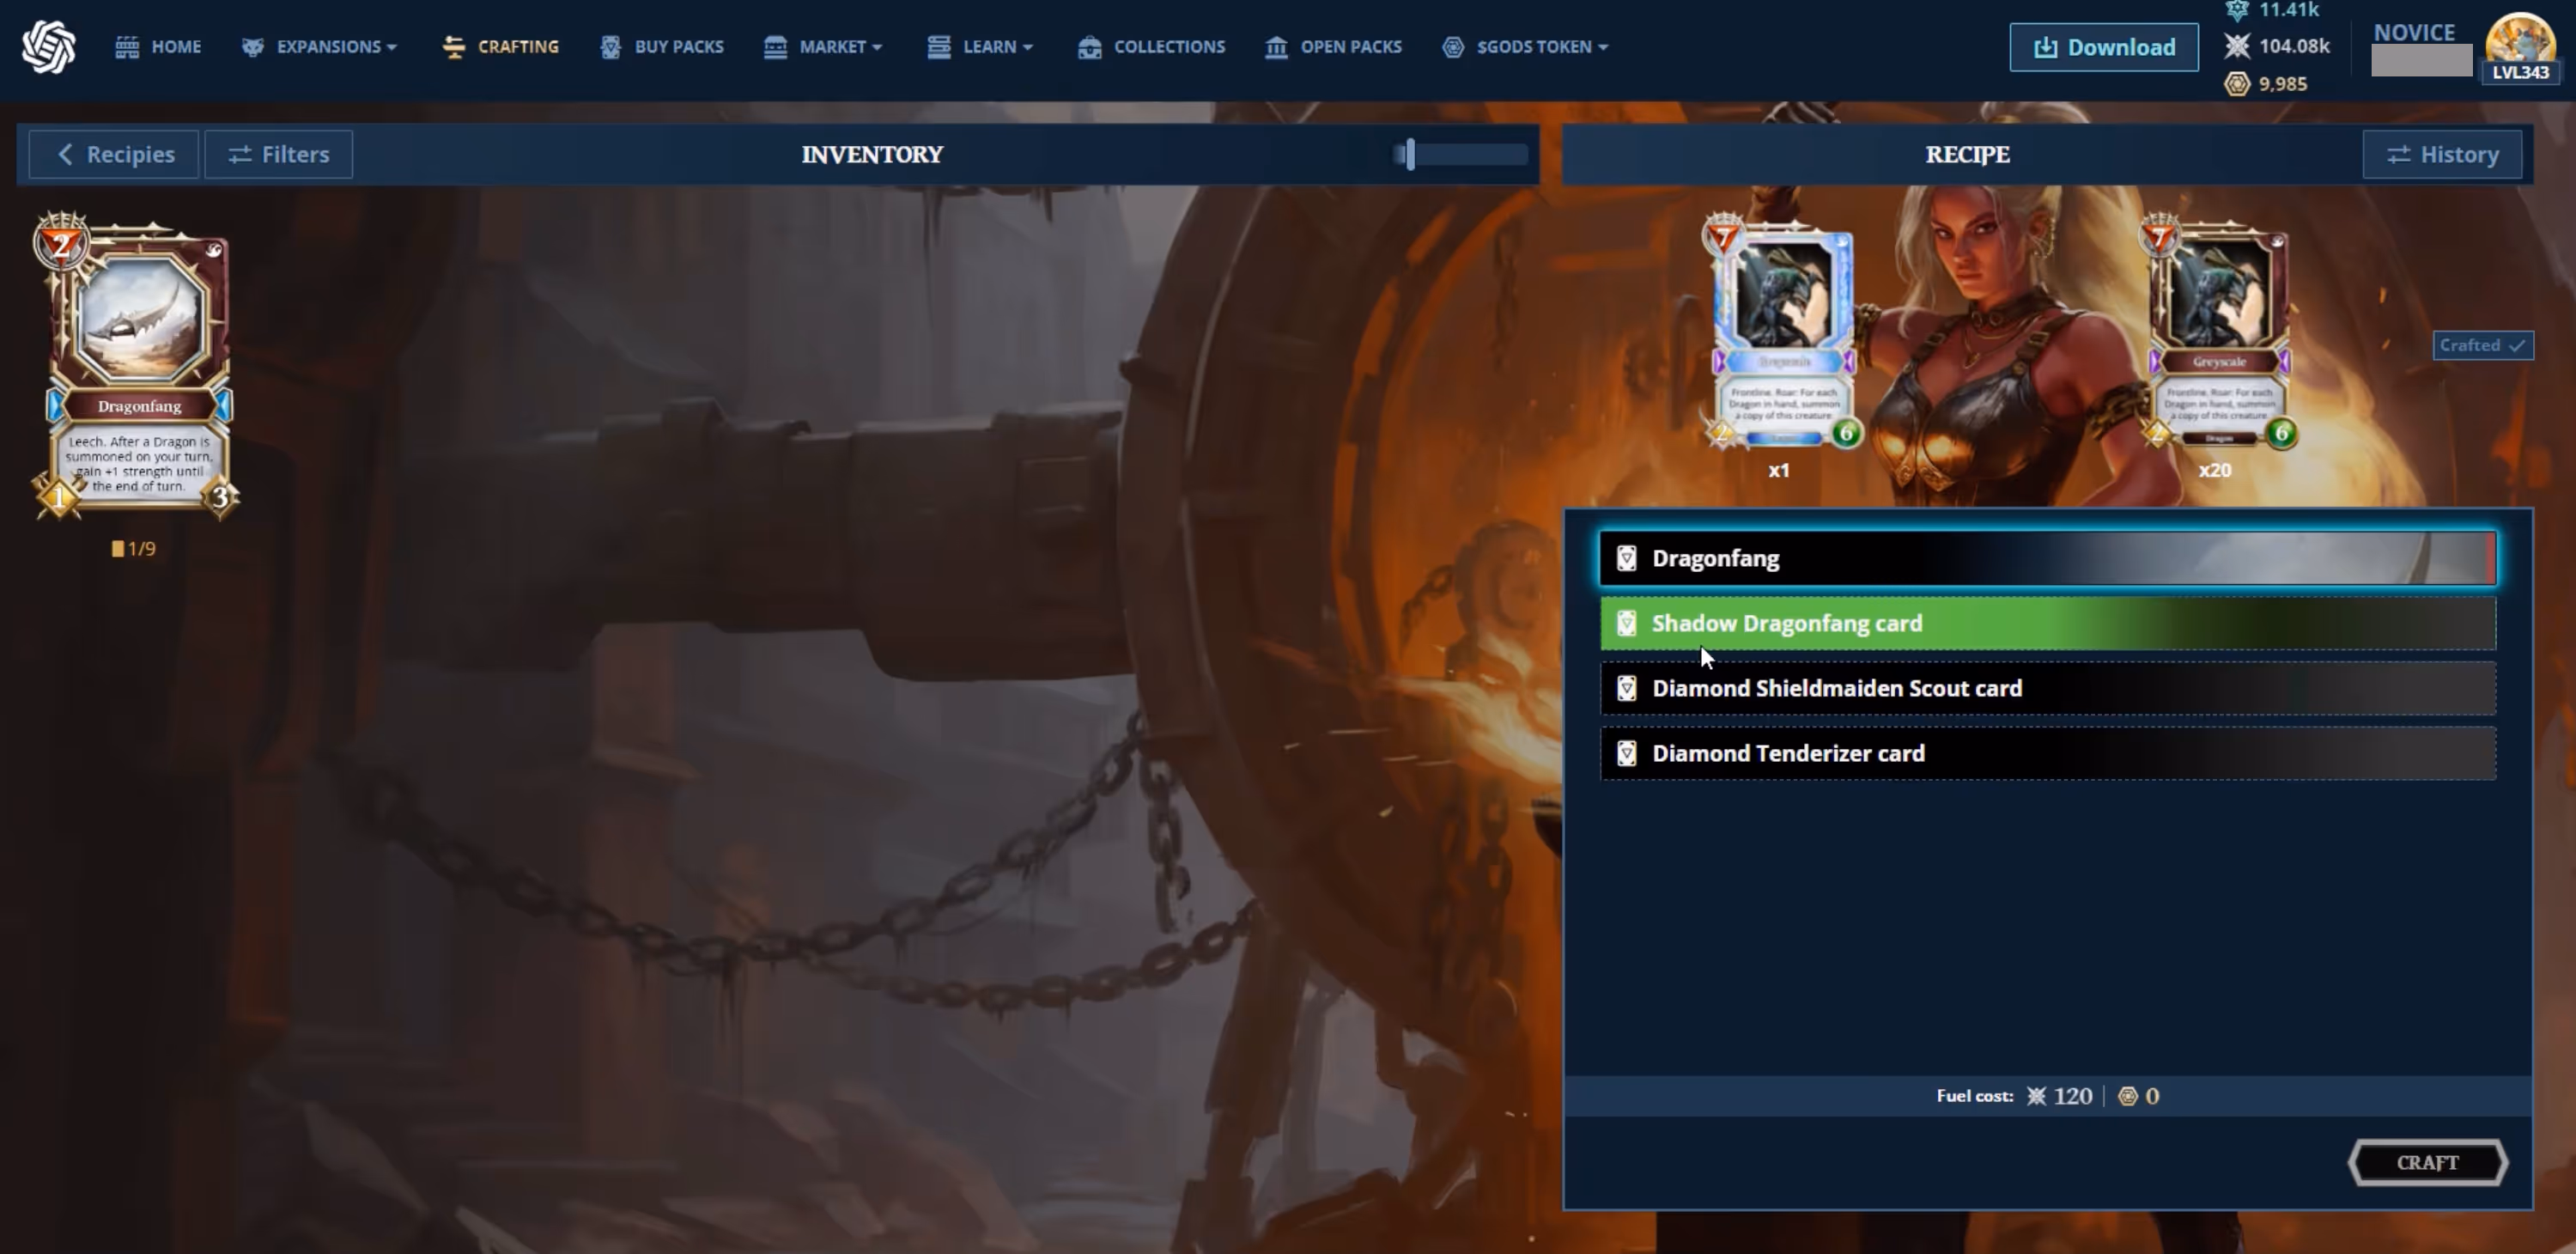Screen dimensions: 2576x1254
Task: Expand the Market dropdown menu
Action: (x=823, y=47)
